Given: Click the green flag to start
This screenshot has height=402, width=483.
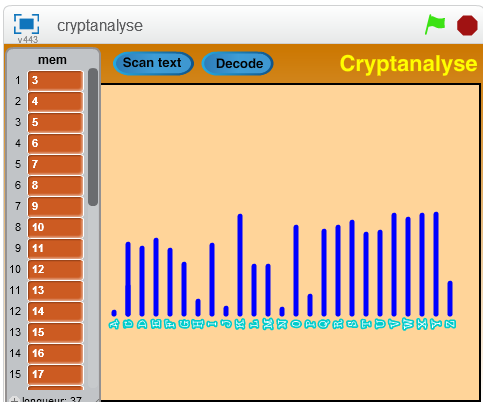Looking at the screenshot, I should [435, 24].
